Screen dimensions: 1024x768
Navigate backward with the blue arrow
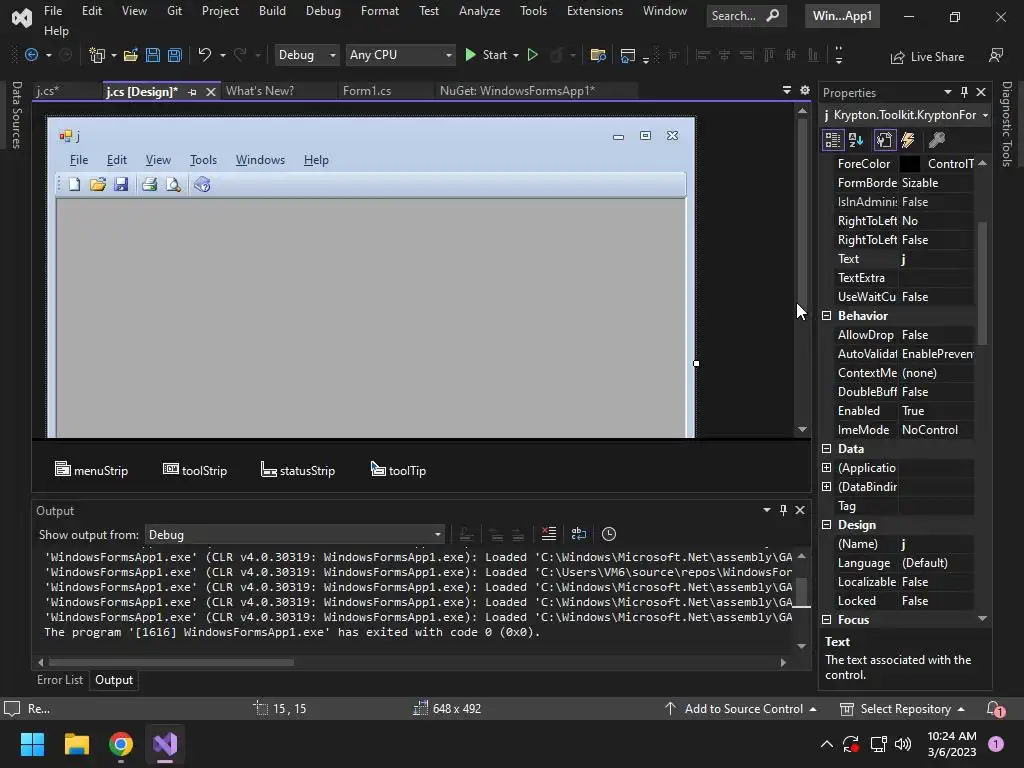pyautogui.click(x=31, y=56)
